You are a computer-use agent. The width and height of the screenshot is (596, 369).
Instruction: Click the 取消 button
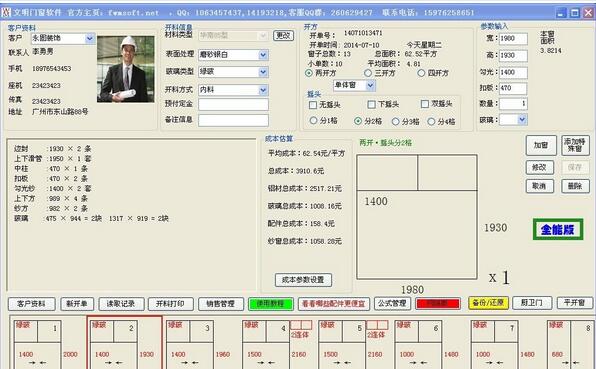540,186
